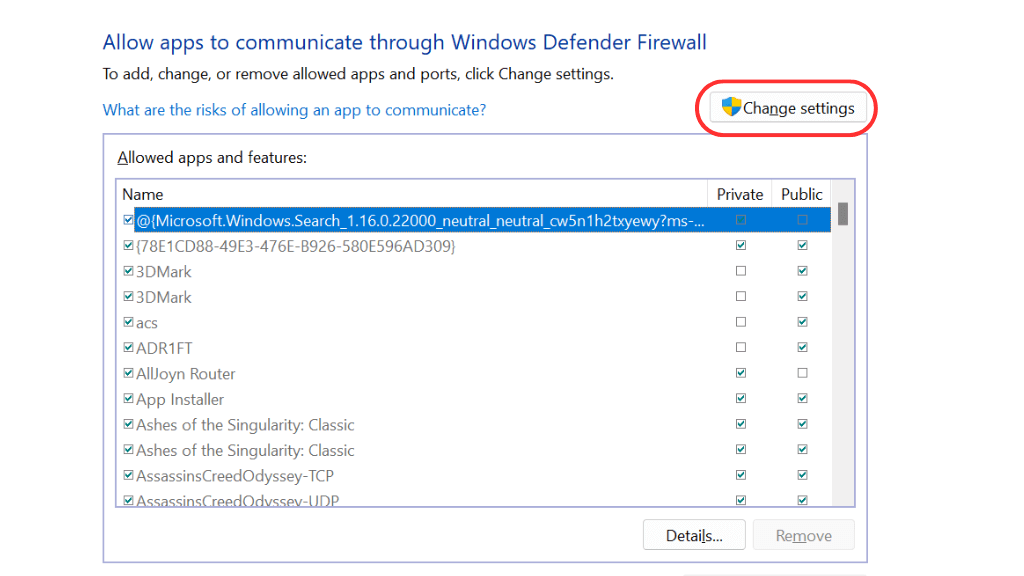This screenshot has height=576, width=1024.
Task: Click the Details... button
Action: tap(693, 536)
